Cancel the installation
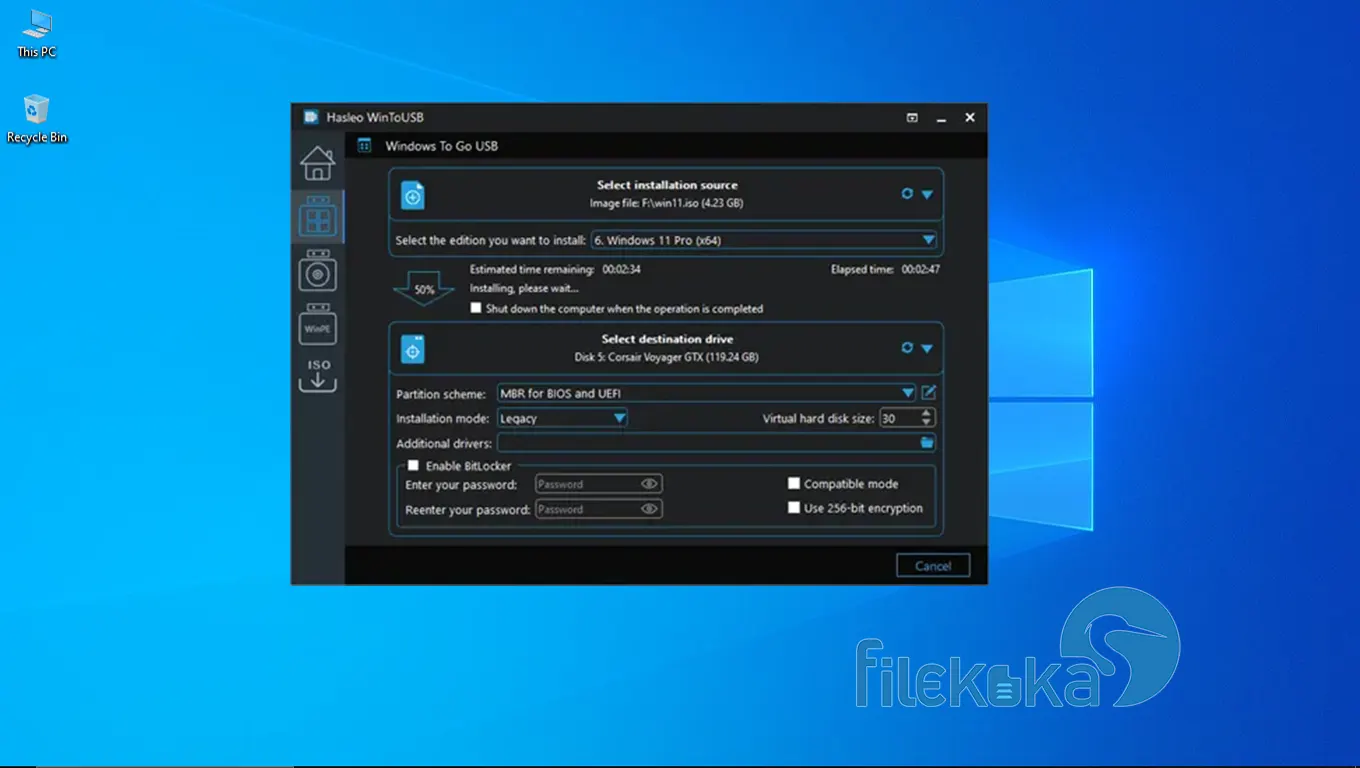The image size is (1360, 768). click(x=933, y=566)
